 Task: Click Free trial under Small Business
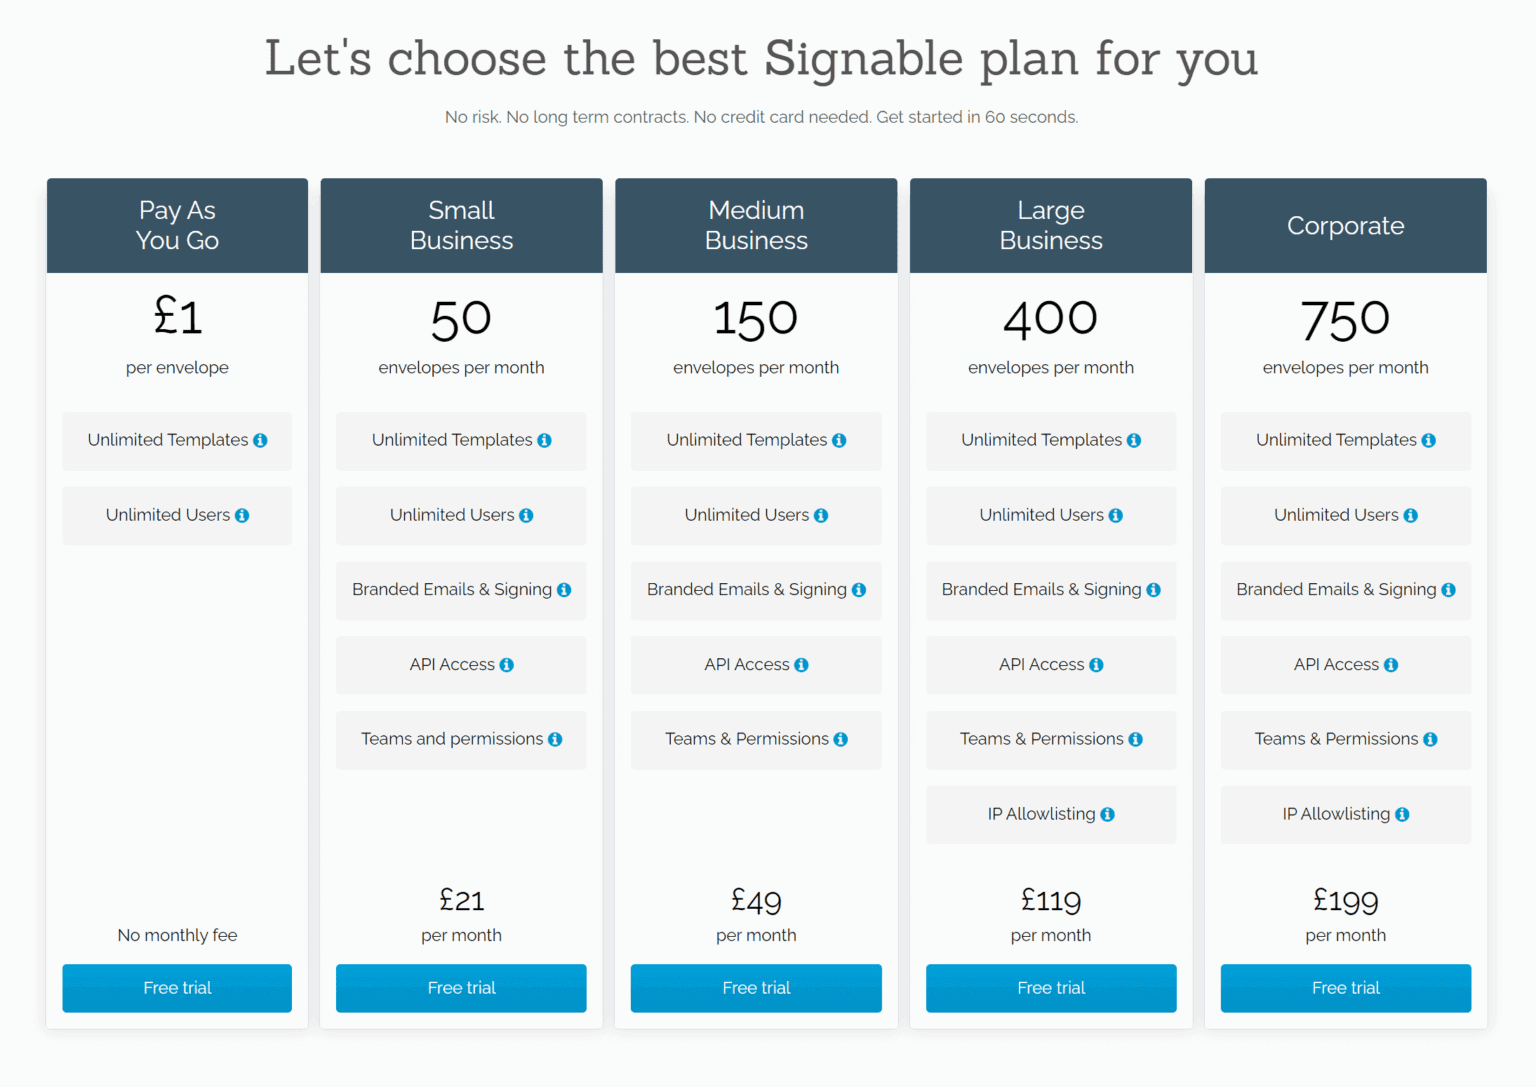(461, 988)
